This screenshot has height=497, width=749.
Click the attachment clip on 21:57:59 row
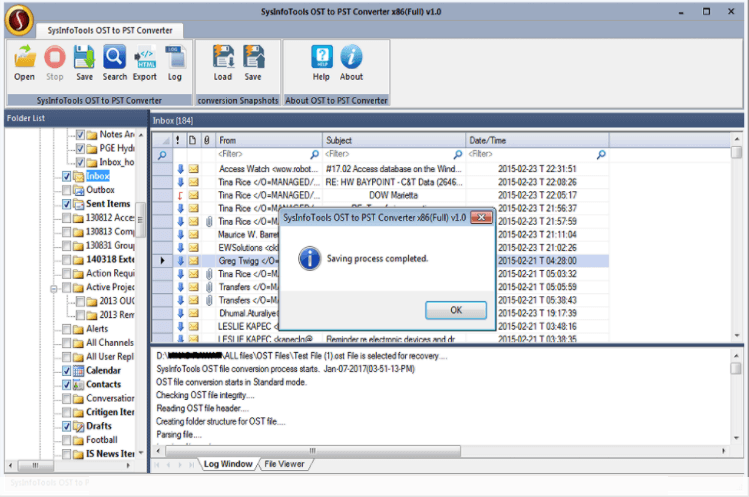click(x=209, y=221)
